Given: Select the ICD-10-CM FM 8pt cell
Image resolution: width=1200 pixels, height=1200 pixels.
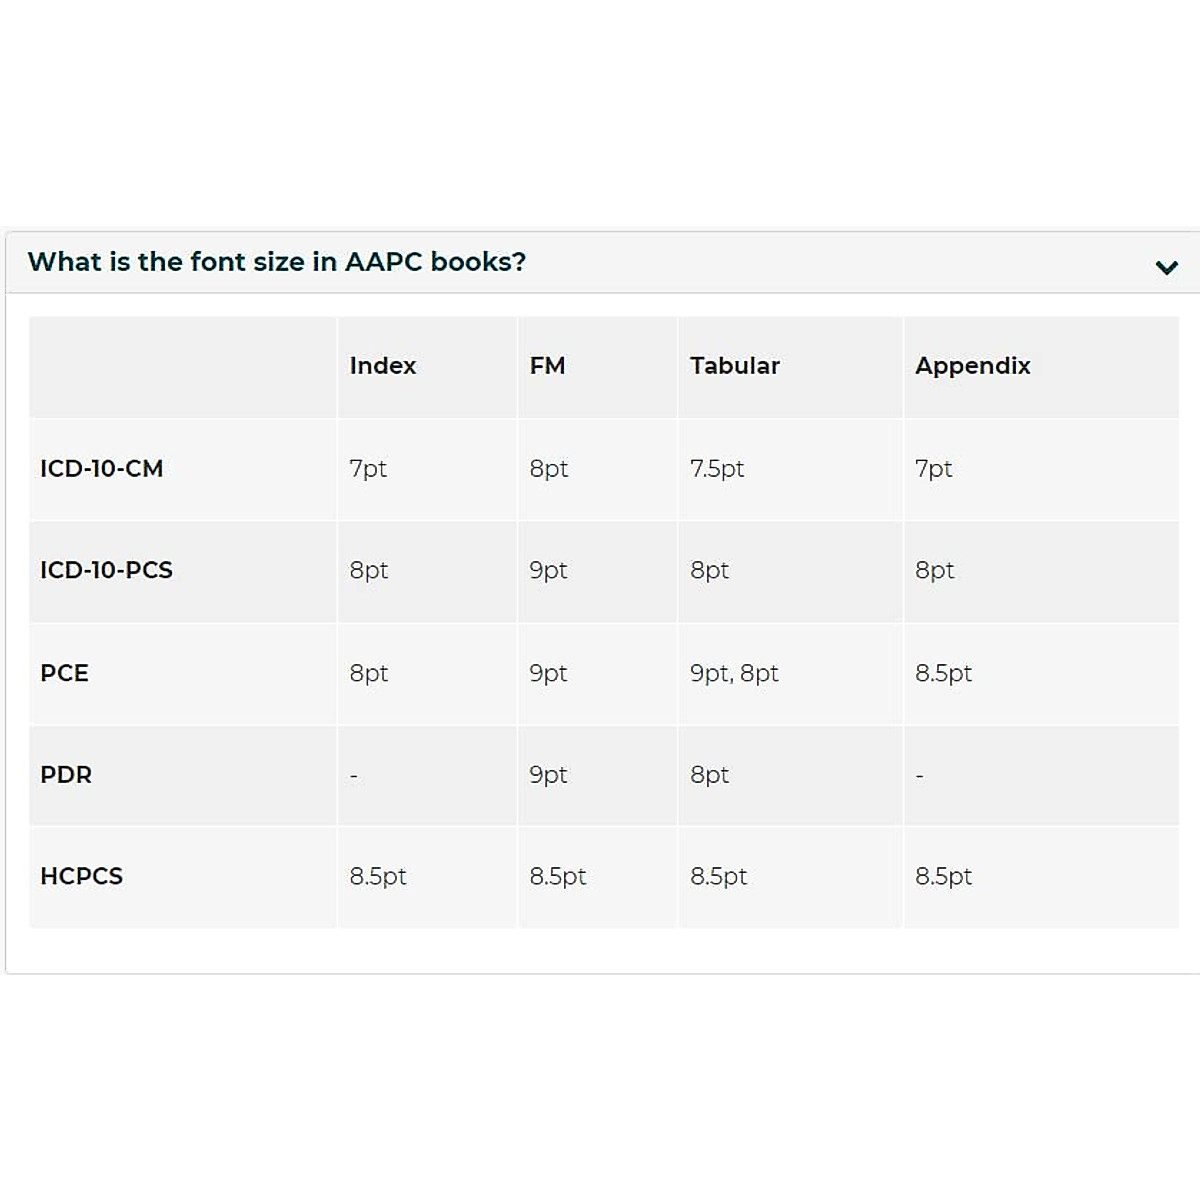Looking at the screenshot, I should coord(548,469).
